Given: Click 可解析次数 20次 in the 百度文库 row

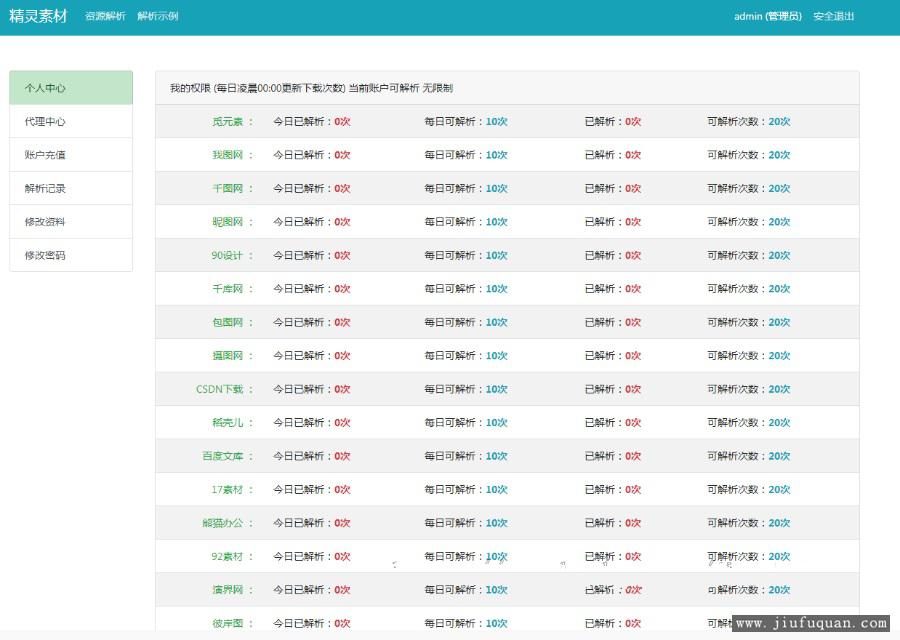Looking at the screenshot, I should 748,456.
